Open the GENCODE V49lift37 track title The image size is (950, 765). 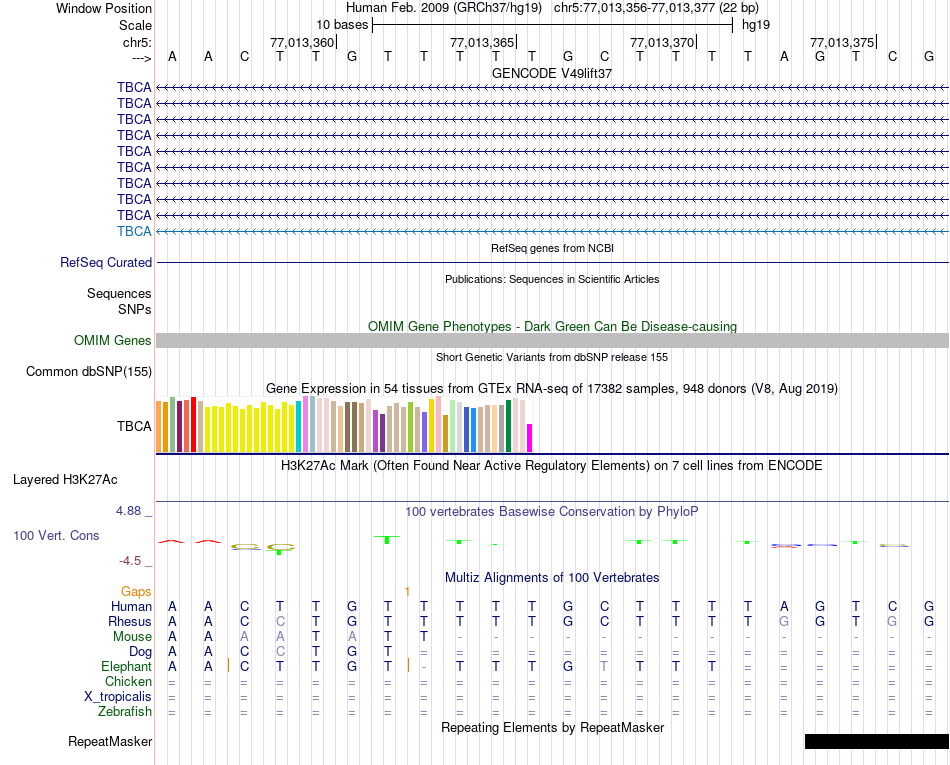coord(552,73)
